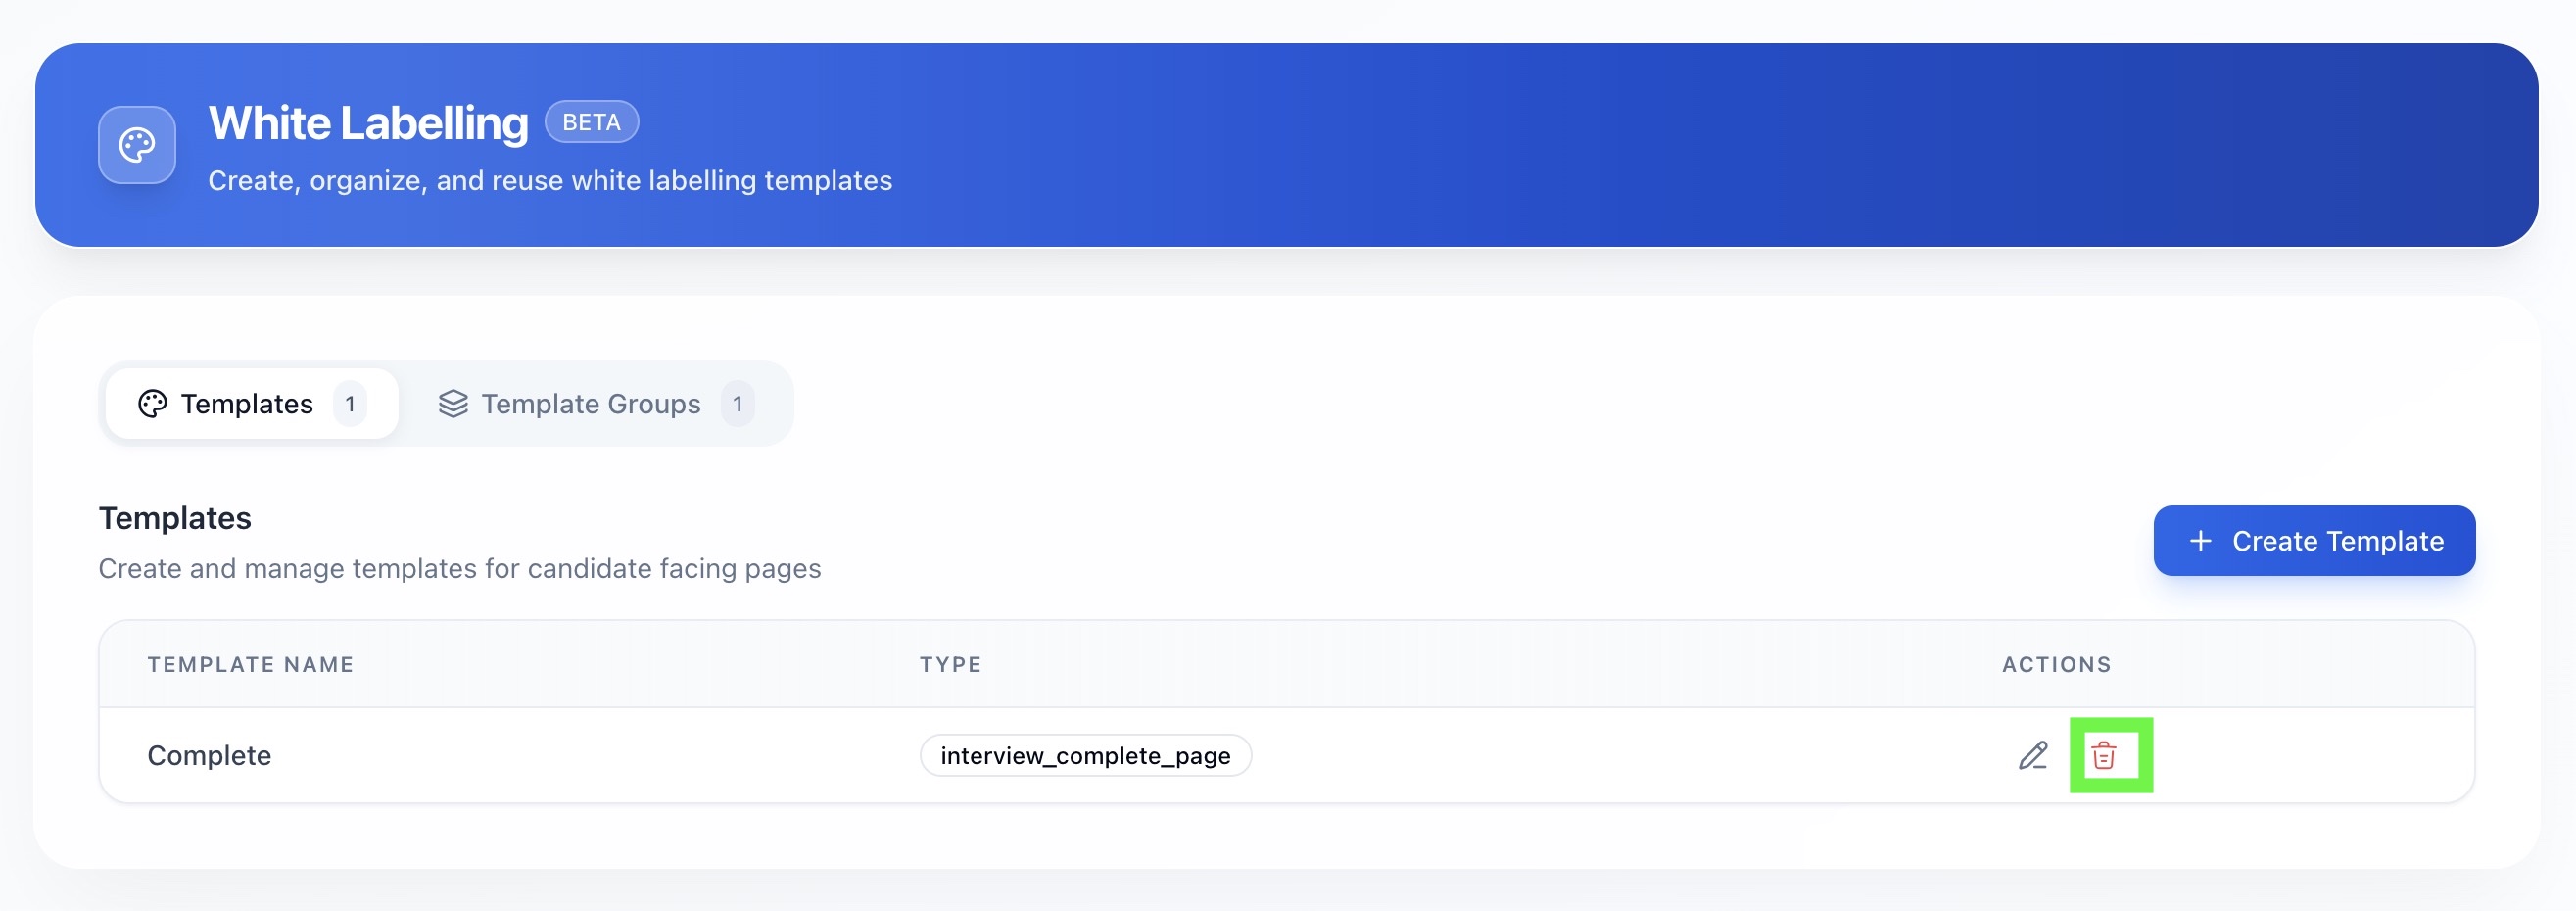
Task: Click the palette icon on the Templates tab
Action: click(152, 404)
